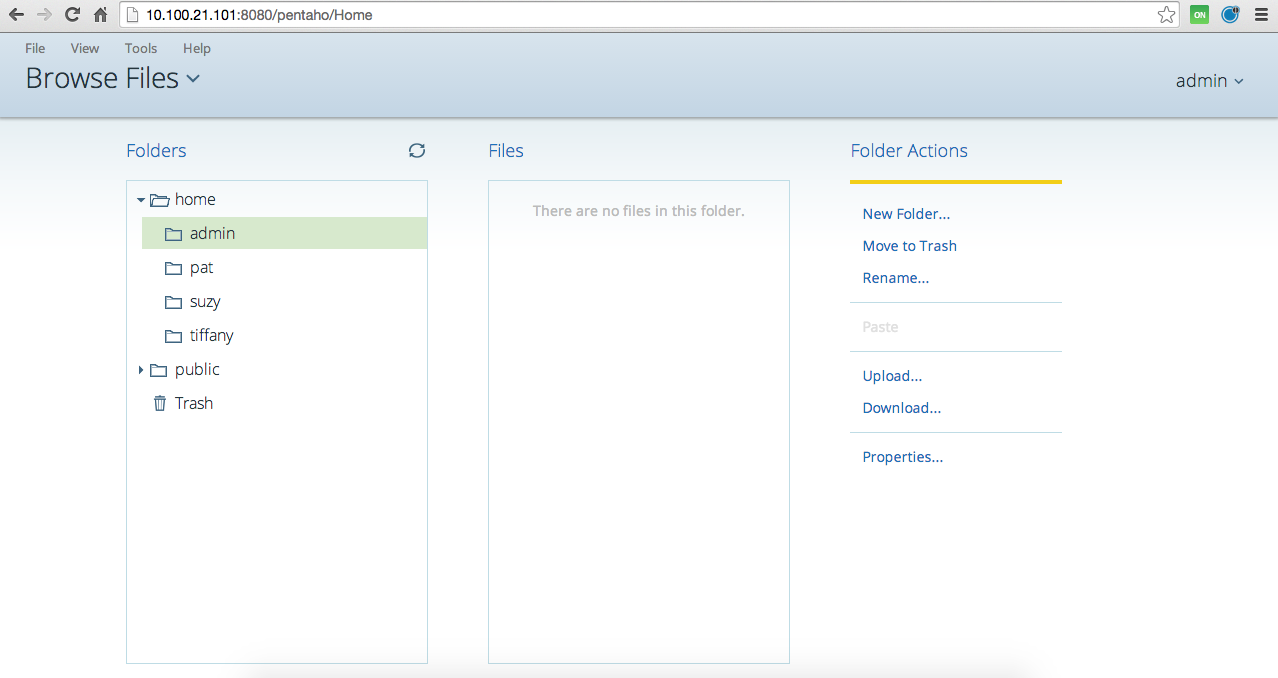Image resolution: width=1278 pixels, height=678 pixels.
Task: Click the admin folder icon
Action: click(174, 234)
